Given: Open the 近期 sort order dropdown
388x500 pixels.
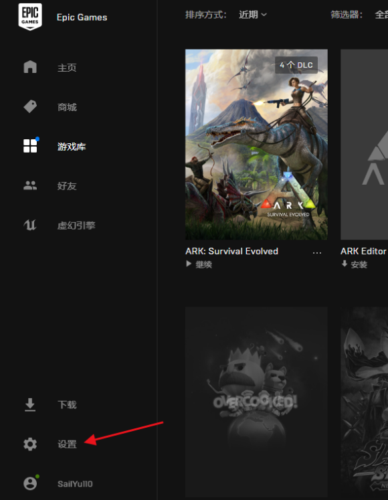Looking at the screenshot, I should pos(253,15).
